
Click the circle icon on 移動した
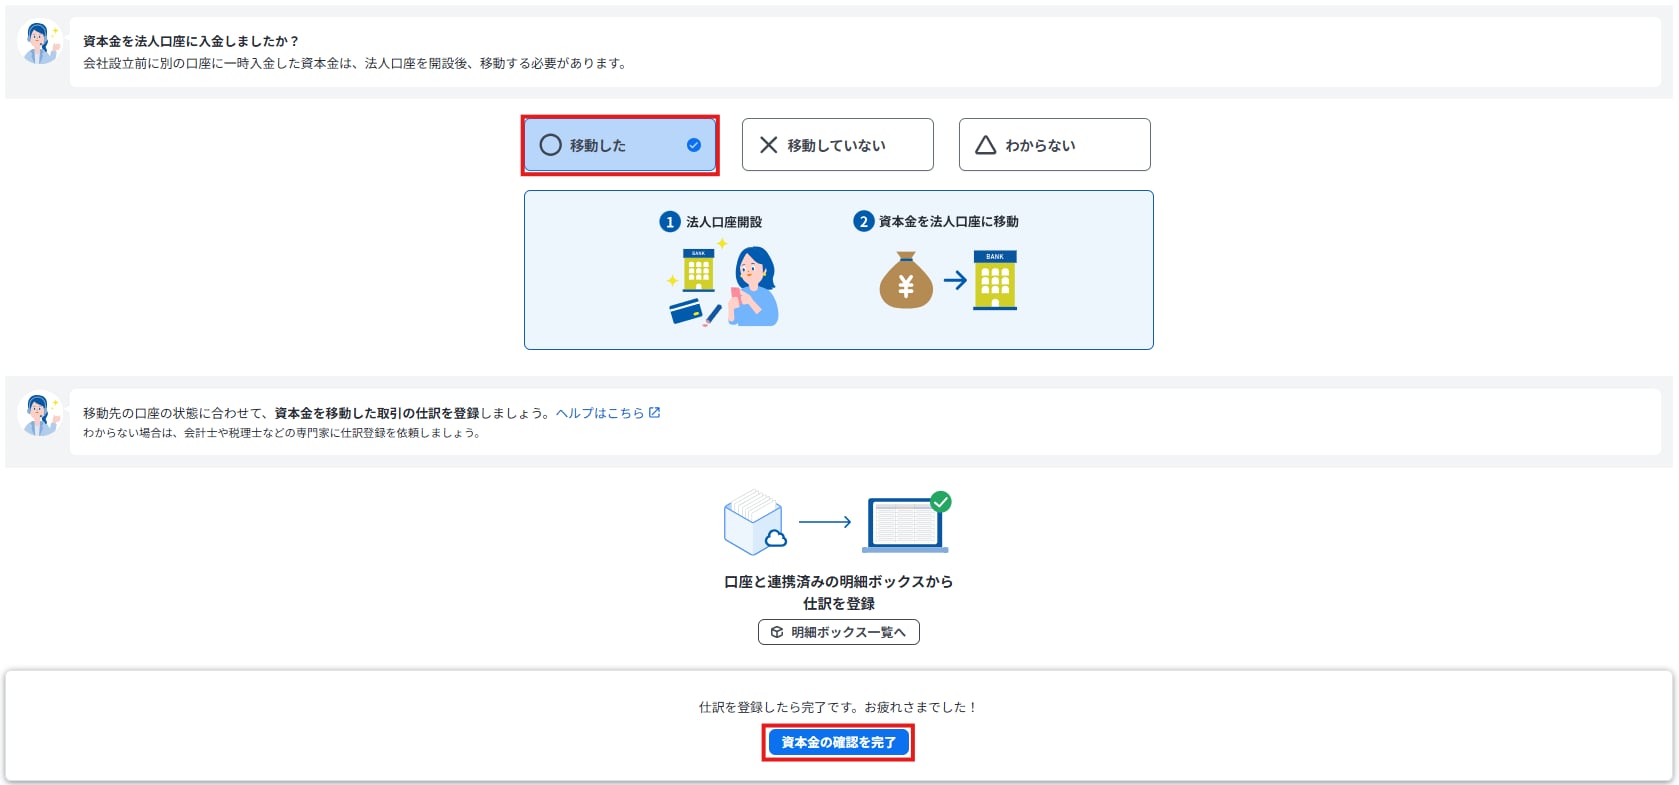point(550,145)
